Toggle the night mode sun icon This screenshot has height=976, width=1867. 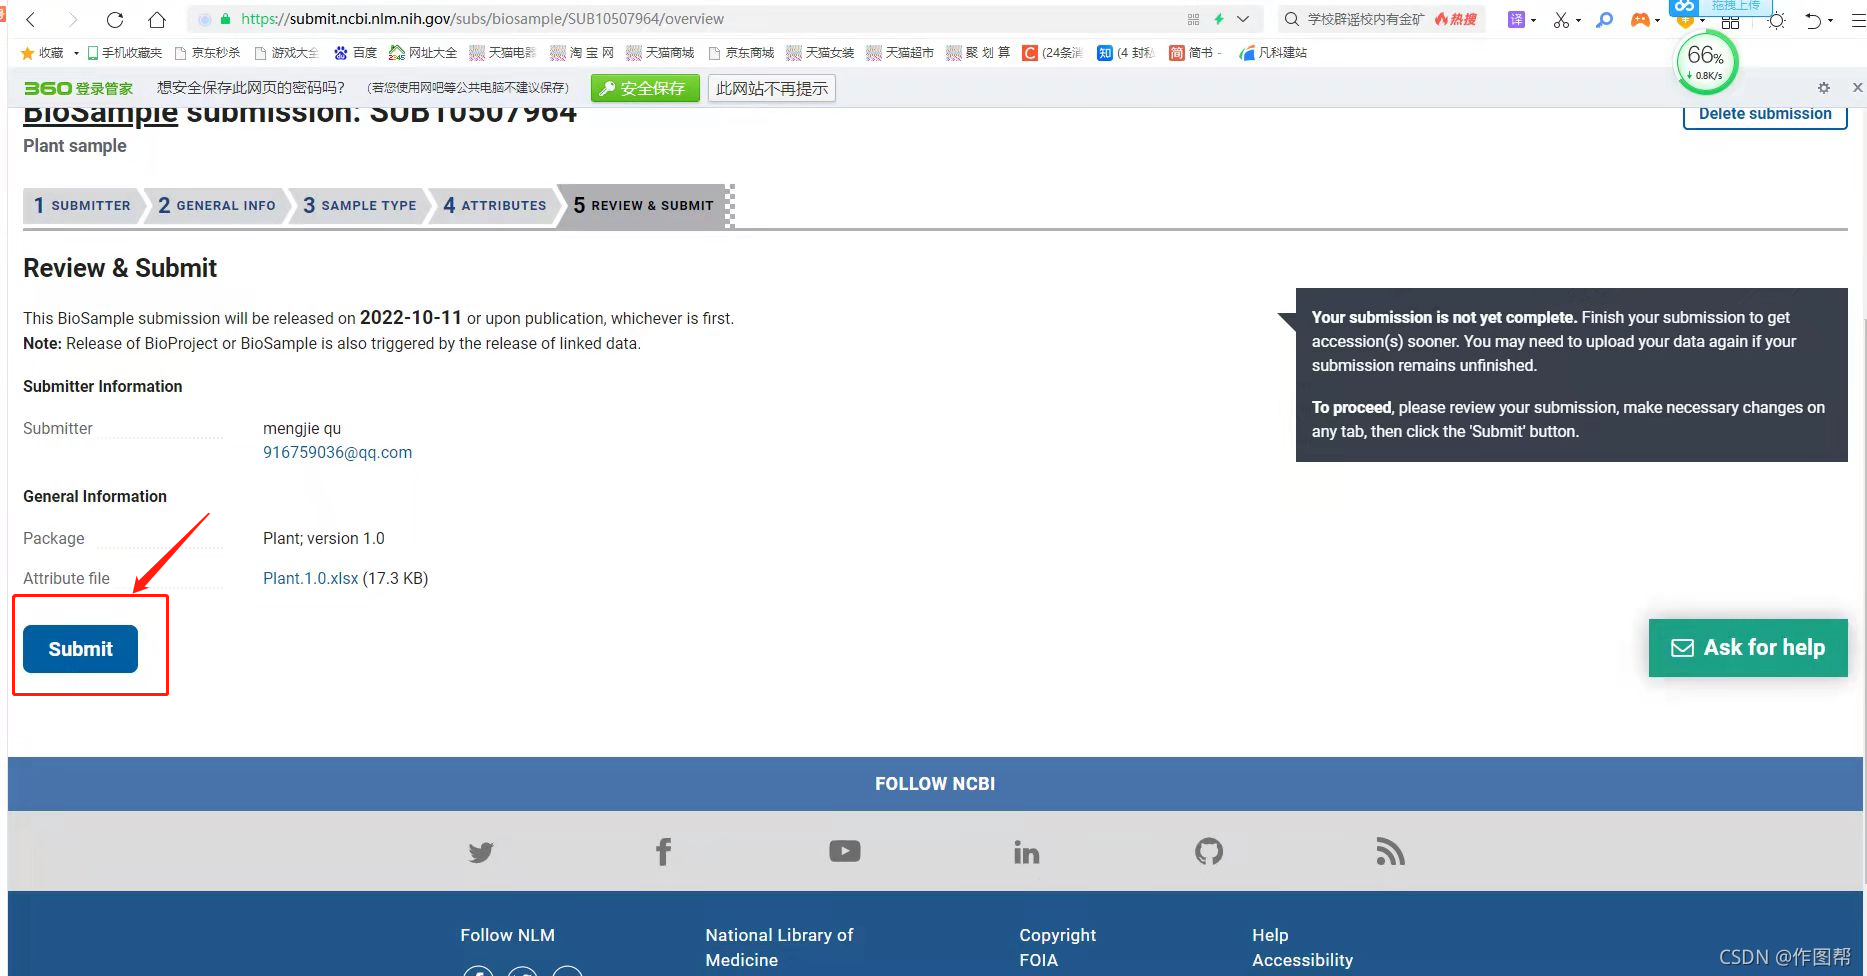[x=1776, y=20]
